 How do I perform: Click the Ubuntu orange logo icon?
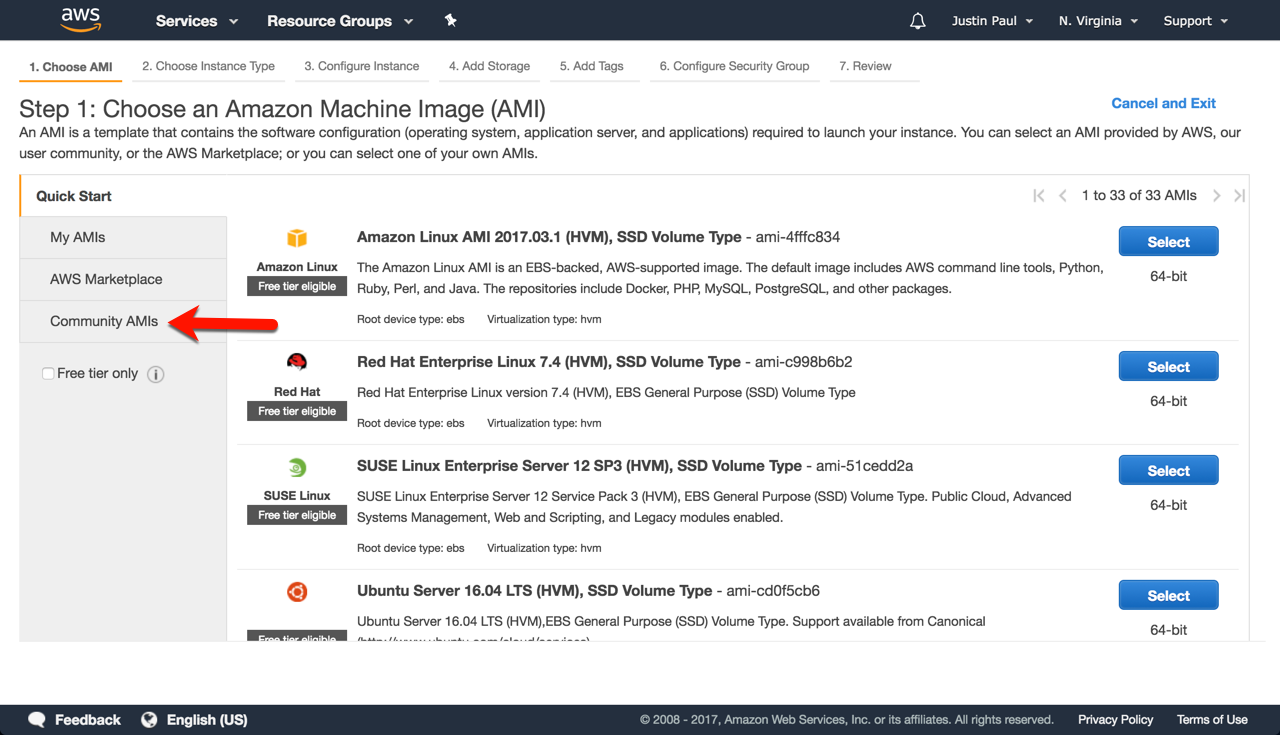297,592
